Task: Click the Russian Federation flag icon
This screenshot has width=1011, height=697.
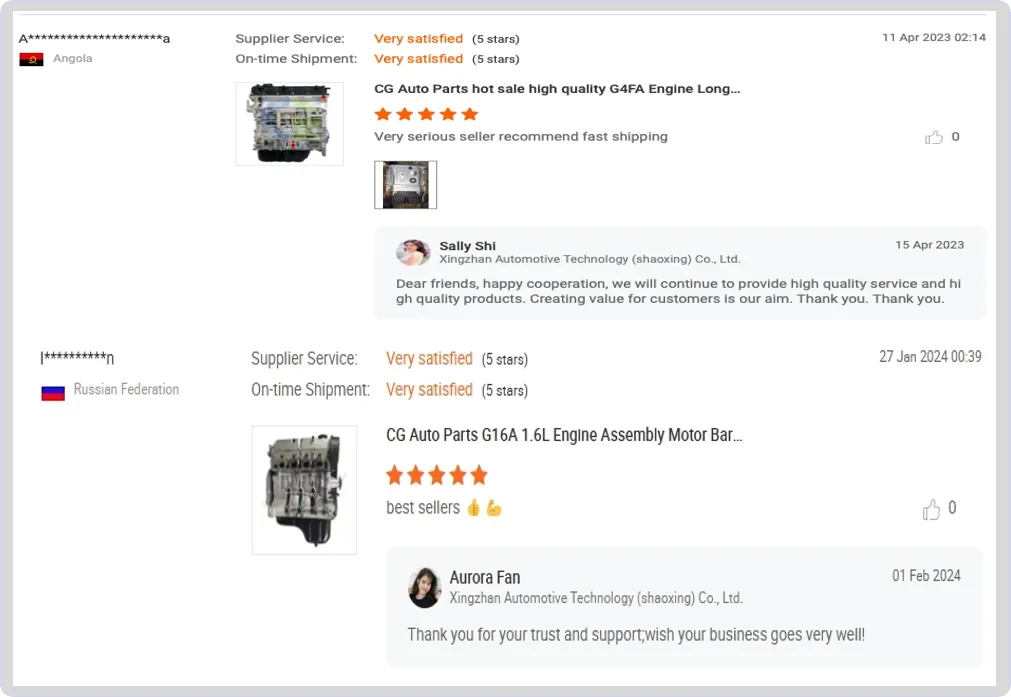Action: [x=53, y=393]
